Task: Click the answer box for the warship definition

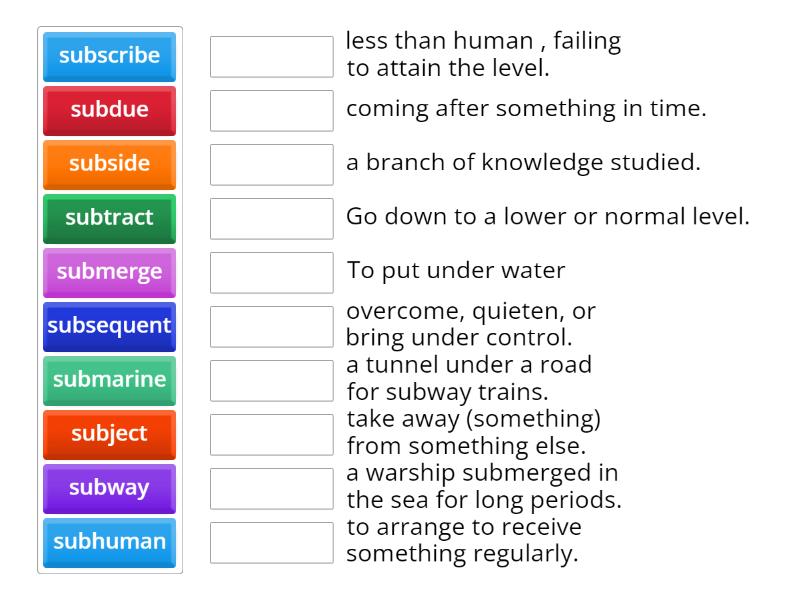Action: pos(271,488)
